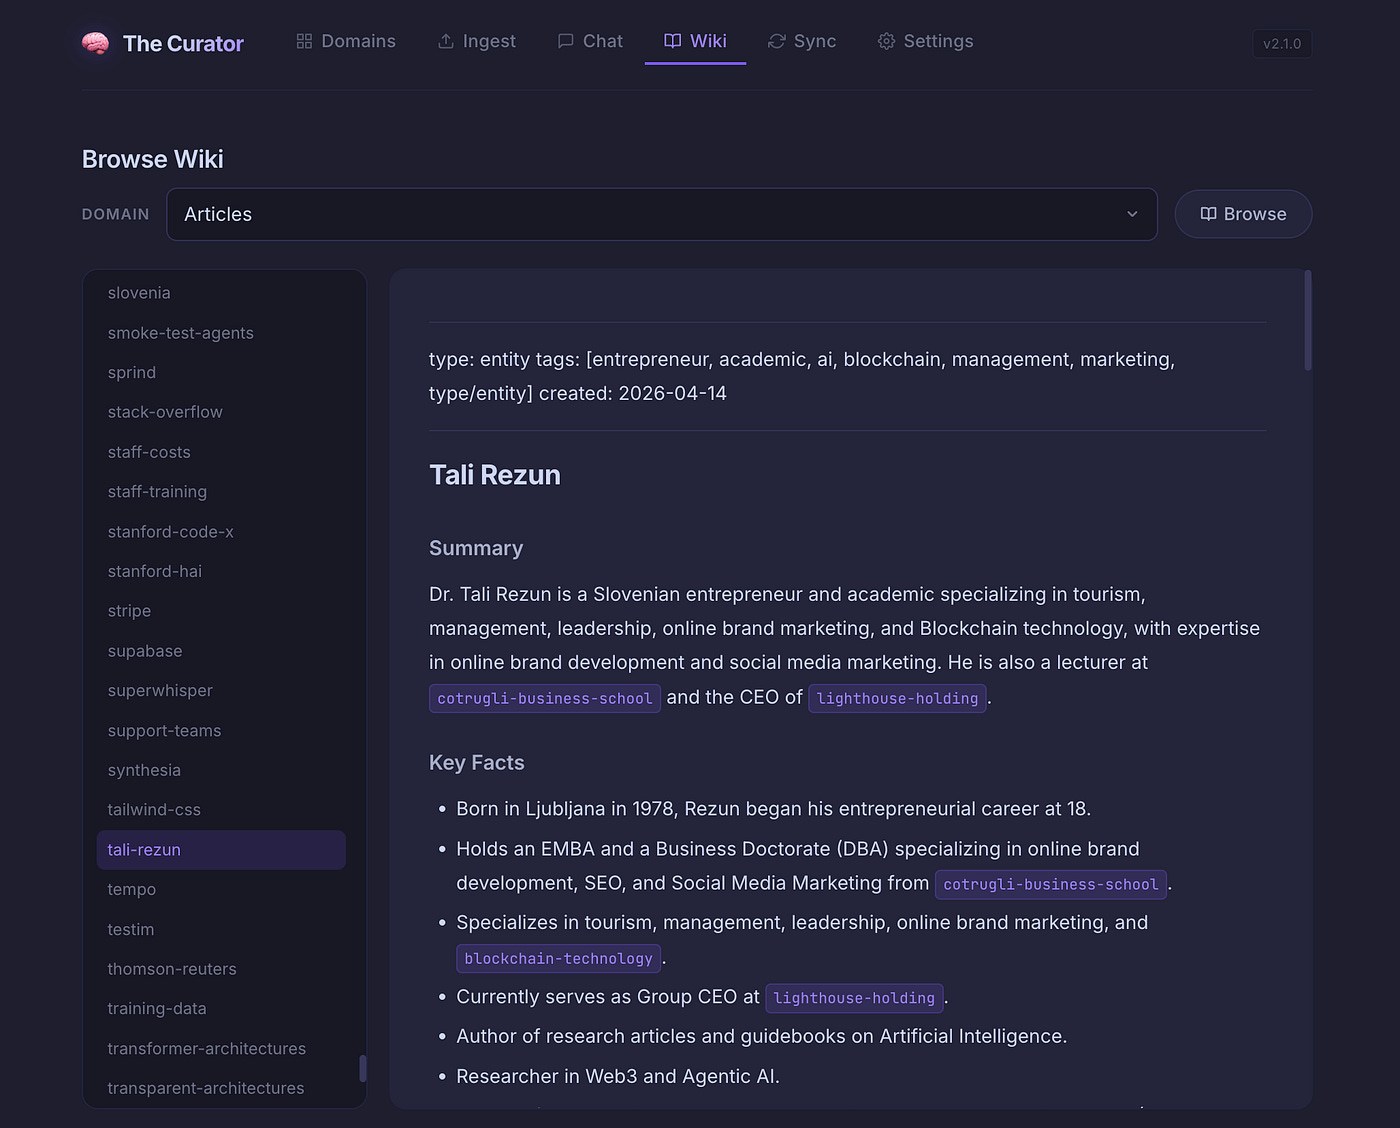Open the thomson-reuters entry
The width and height of the screenshot is (1400, 1128).
click(x=221, y=969)
